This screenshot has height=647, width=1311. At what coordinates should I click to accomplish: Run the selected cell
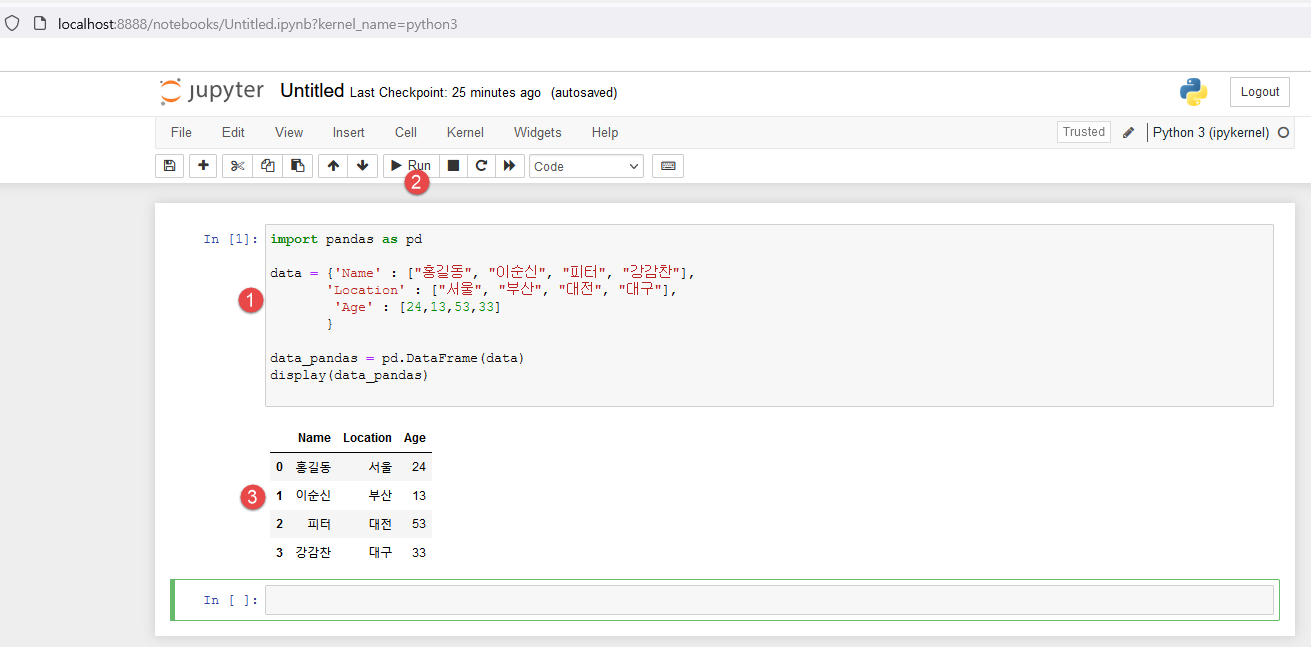click(410, 166)
